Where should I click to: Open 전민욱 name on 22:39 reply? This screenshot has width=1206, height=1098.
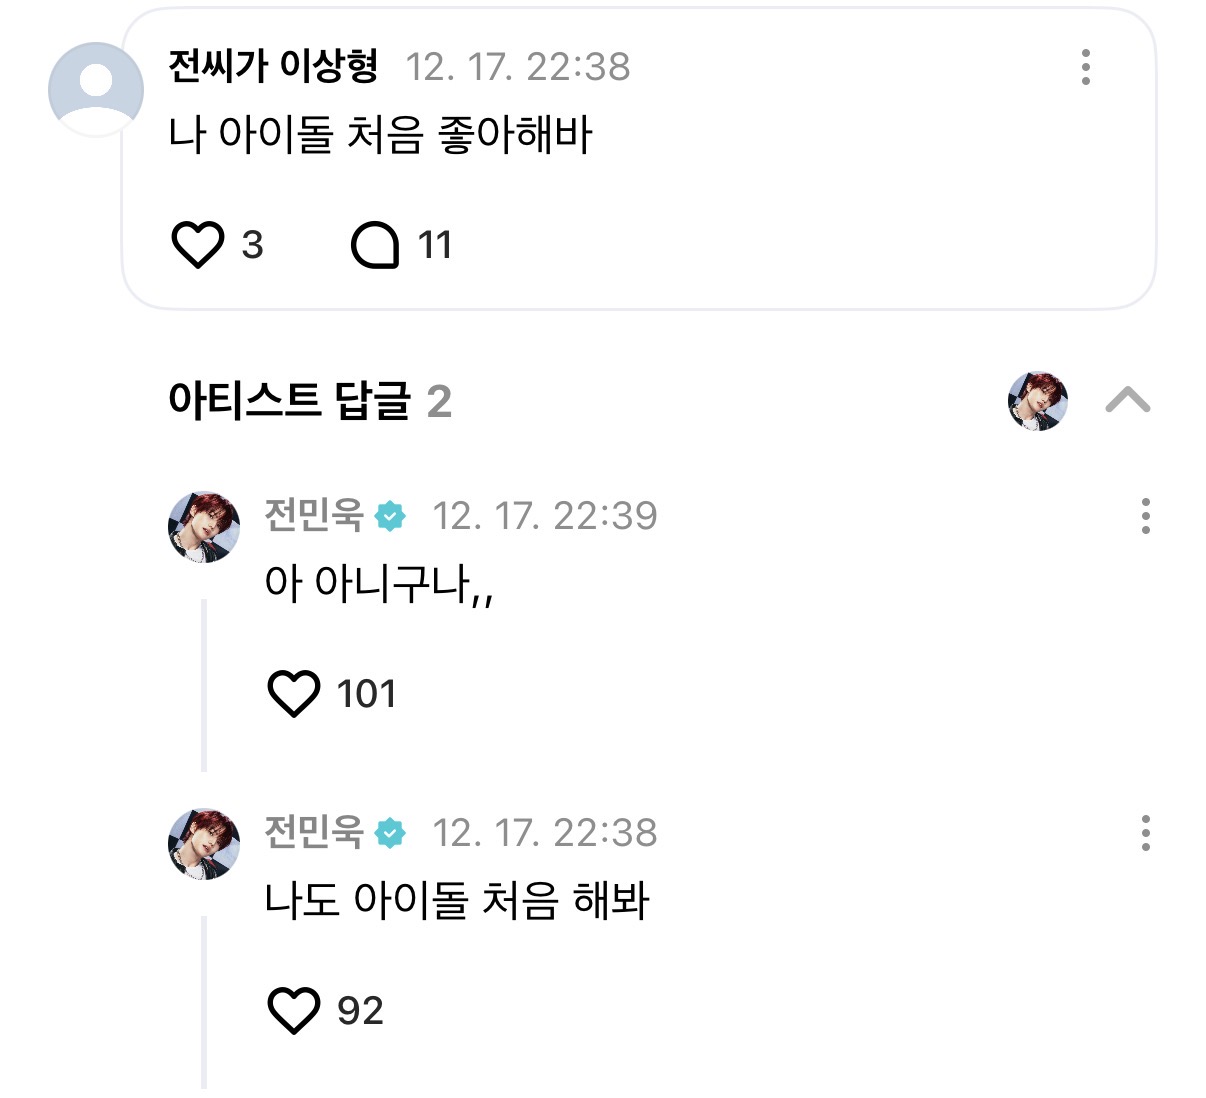(x=313, y=516)
